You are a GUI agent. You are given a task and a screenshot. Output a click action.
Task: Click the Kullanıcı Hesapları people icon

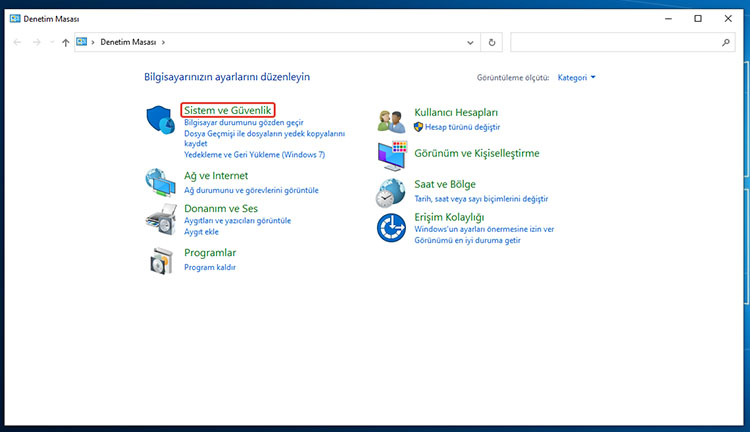click(x=391, y=120)
